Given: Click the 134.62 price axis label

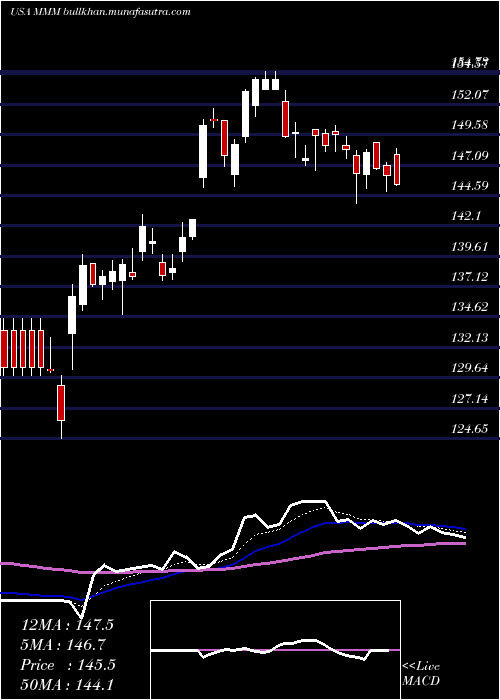Looking at the screenshot, I should click(470, 307).
